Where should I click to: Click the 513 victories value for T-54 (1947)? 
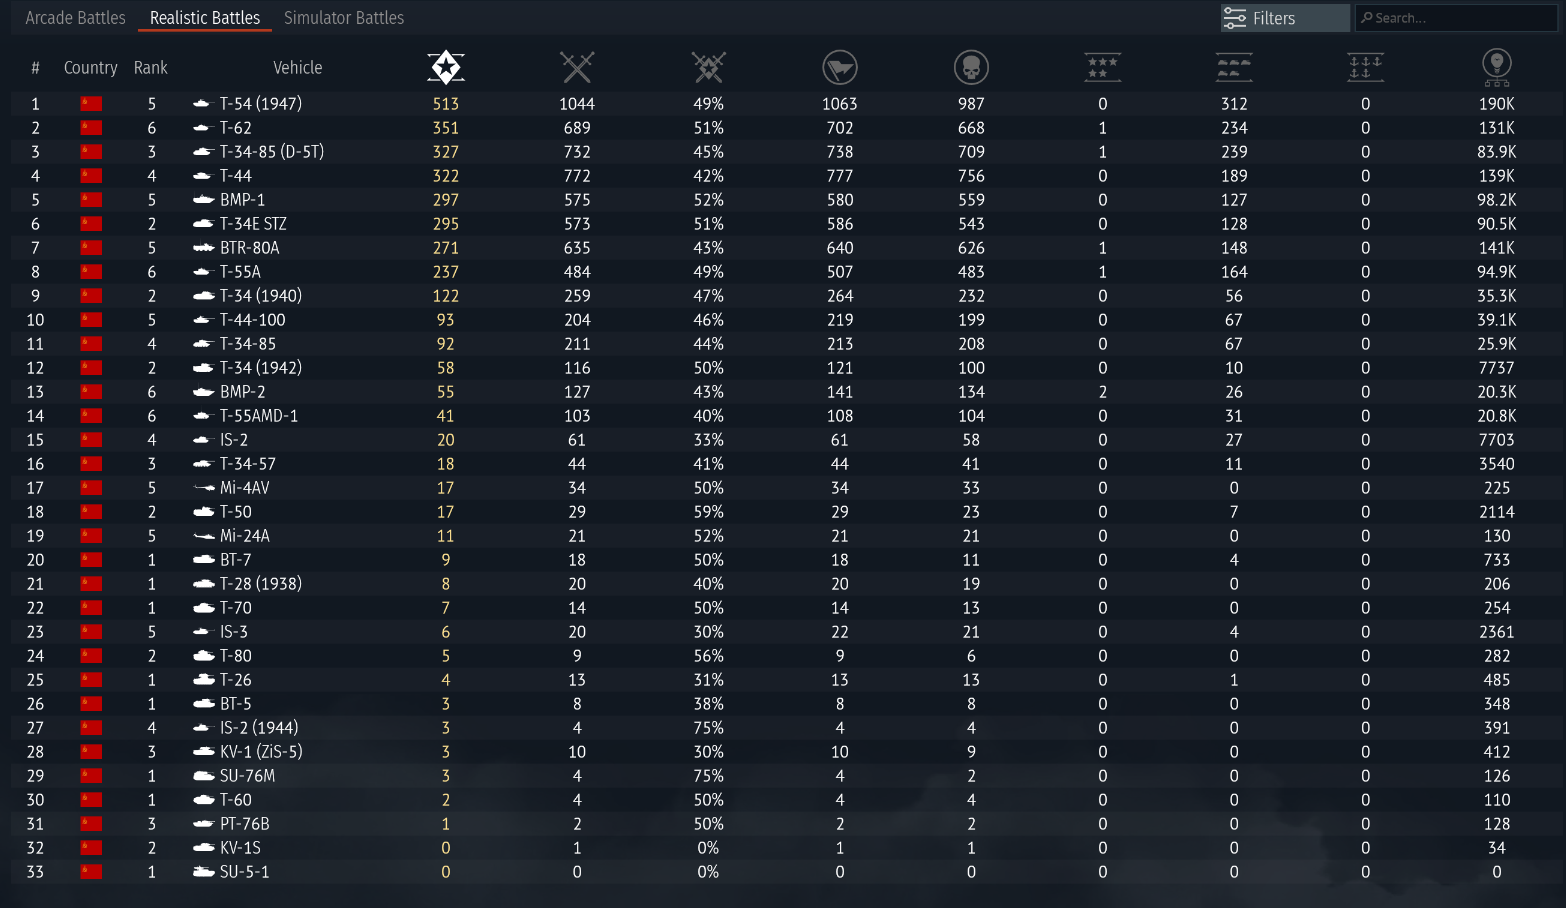(446, 104)
